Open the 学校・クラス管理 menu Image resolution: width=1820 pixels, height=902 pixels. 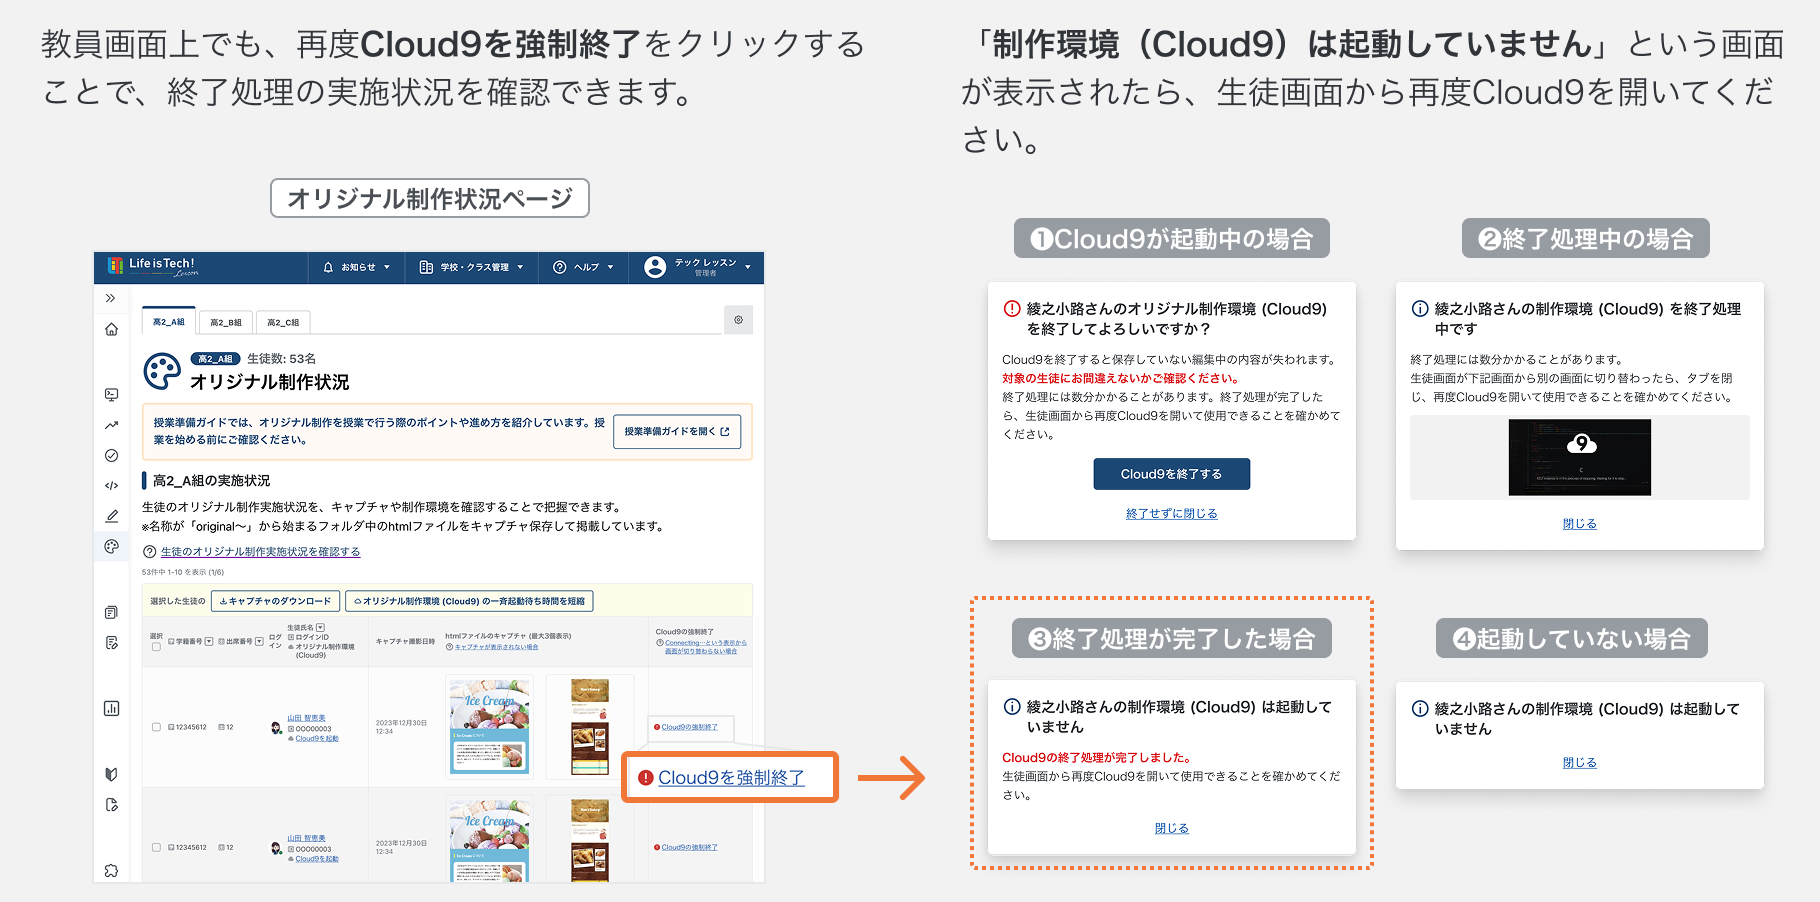click(x=471, y=267)
